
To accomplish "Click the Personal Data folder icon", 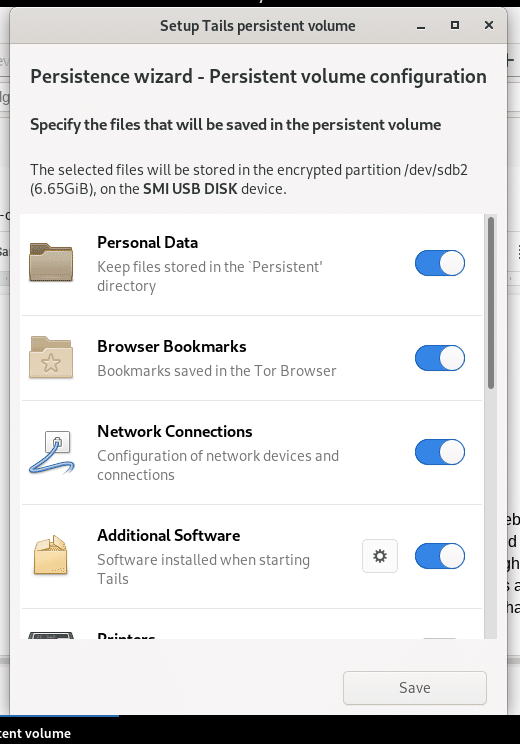I will pos(51,262).
